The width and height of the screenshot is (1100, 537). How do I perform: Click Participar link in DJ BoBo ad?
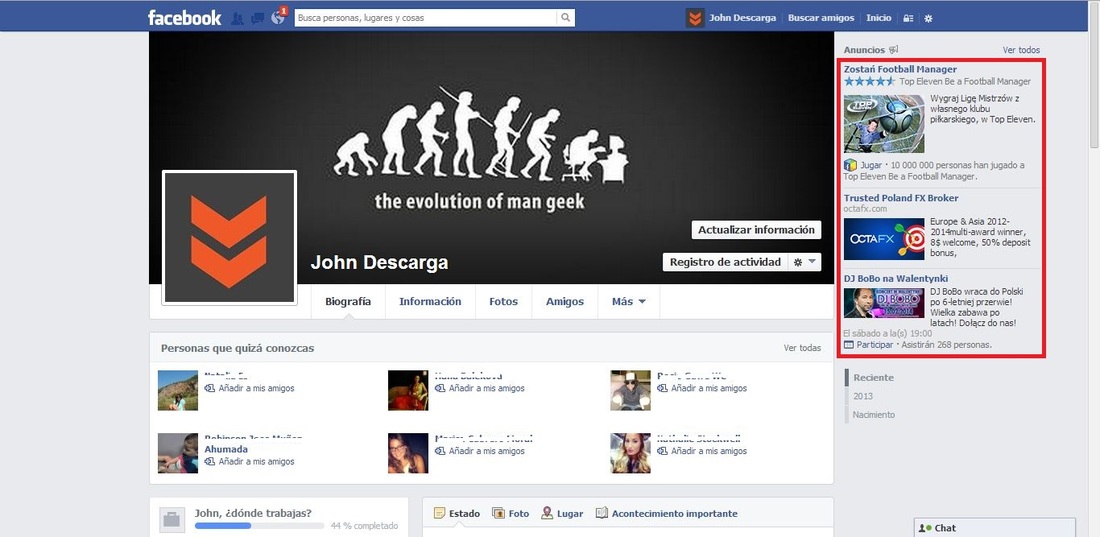coord(875,345)
